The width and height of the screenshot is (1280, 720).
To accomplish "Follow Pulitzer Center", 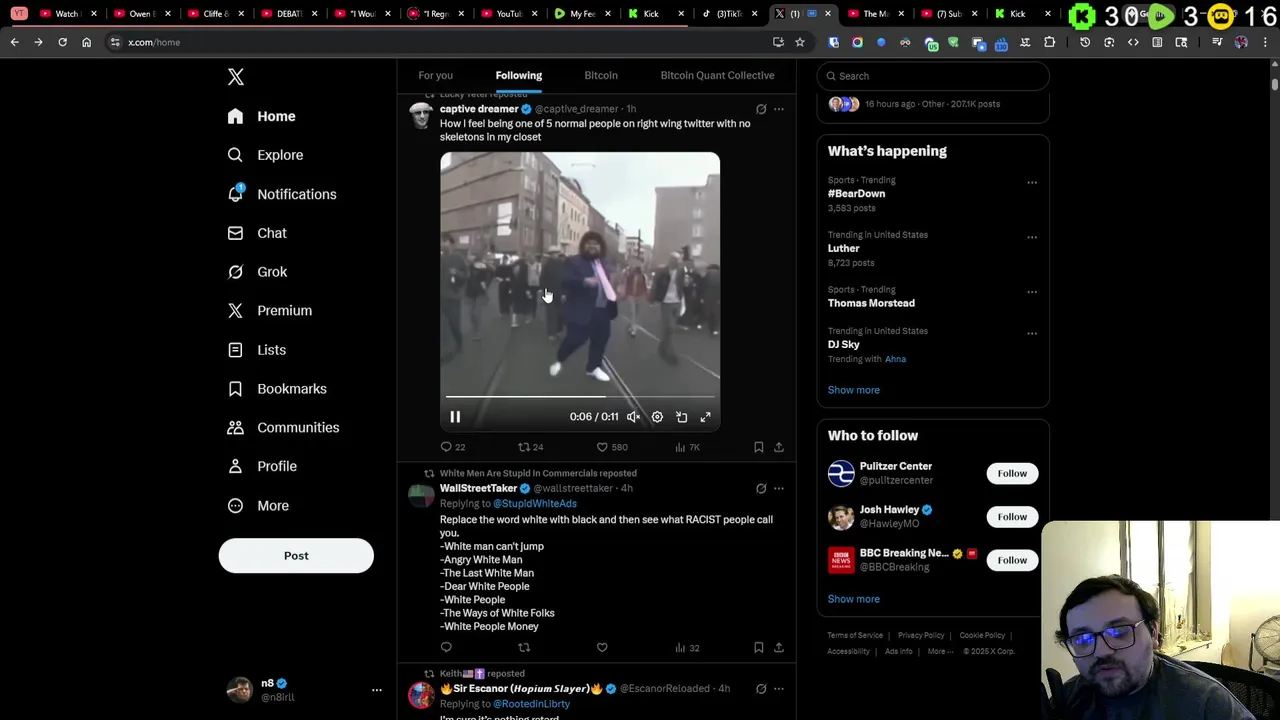I will click(1012, 474).
